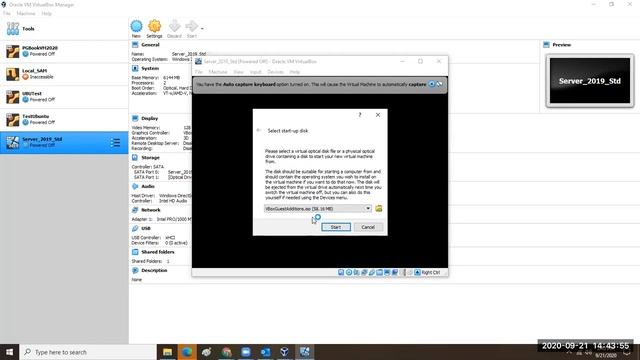The width and height of the screenshot is (640, 360).
Task: Click the Windows Start button
Action: [x=9, y=352]
